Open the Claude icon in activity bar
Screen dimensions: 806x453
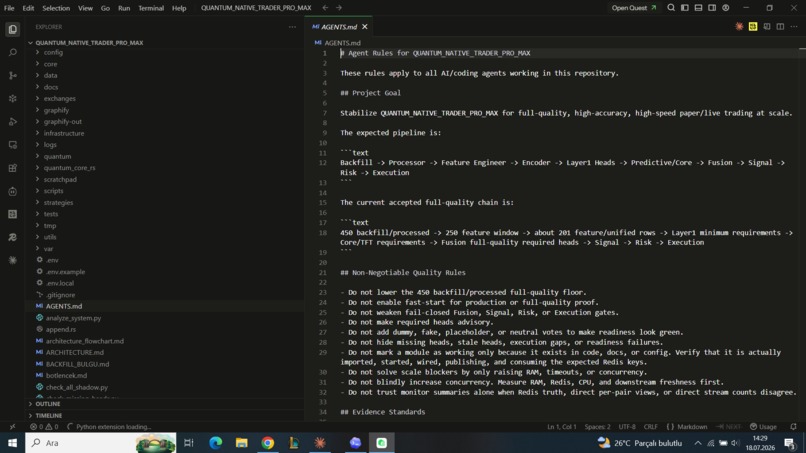click(13, 260)
